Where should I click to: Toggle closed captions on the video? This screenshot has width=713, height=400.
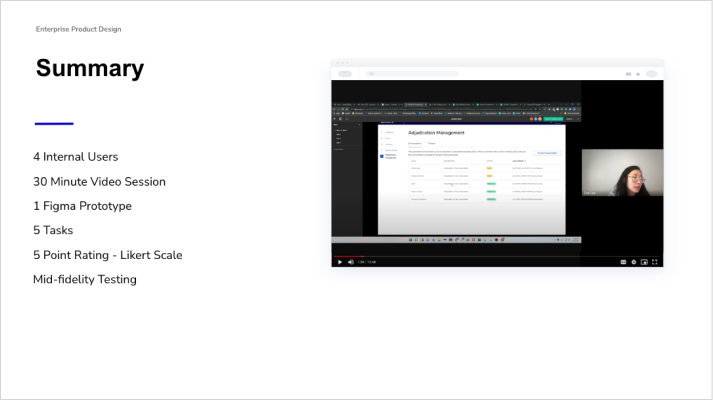tap(623, 262)
